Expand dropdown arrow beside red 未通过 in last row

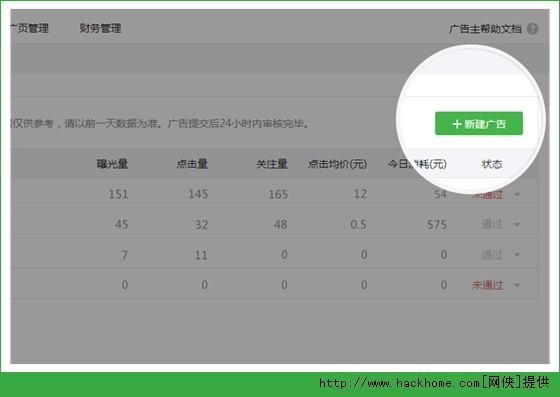point(517,285)
